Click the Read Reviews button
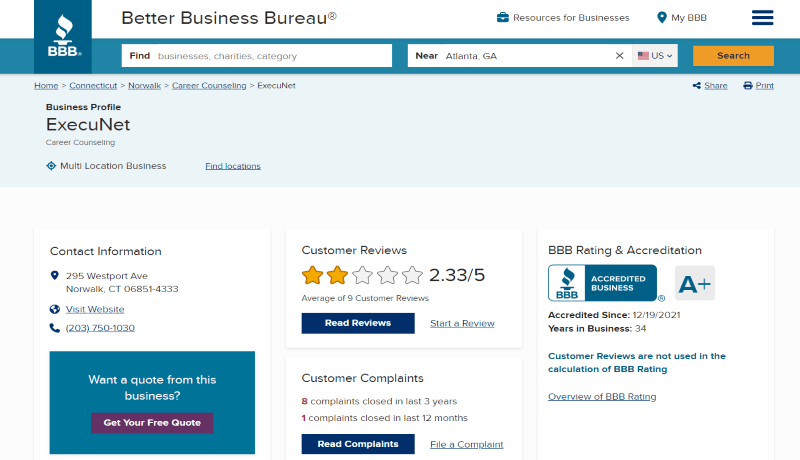 pyautogui.click(x=358, y=323)
